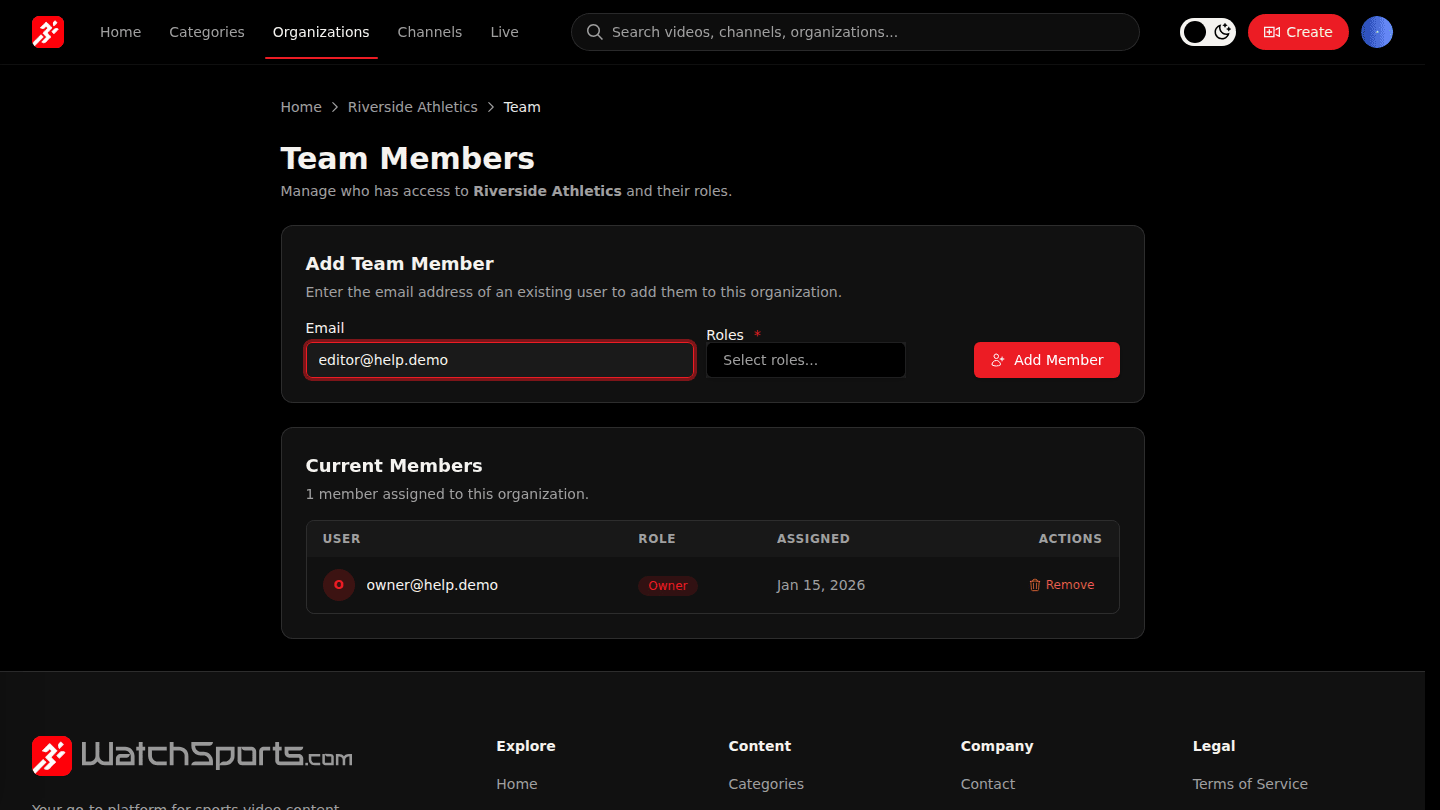Viewport: 1440px width, 810px height.
Task: Open the Select roles dropdown
Action: coord(806,360)
